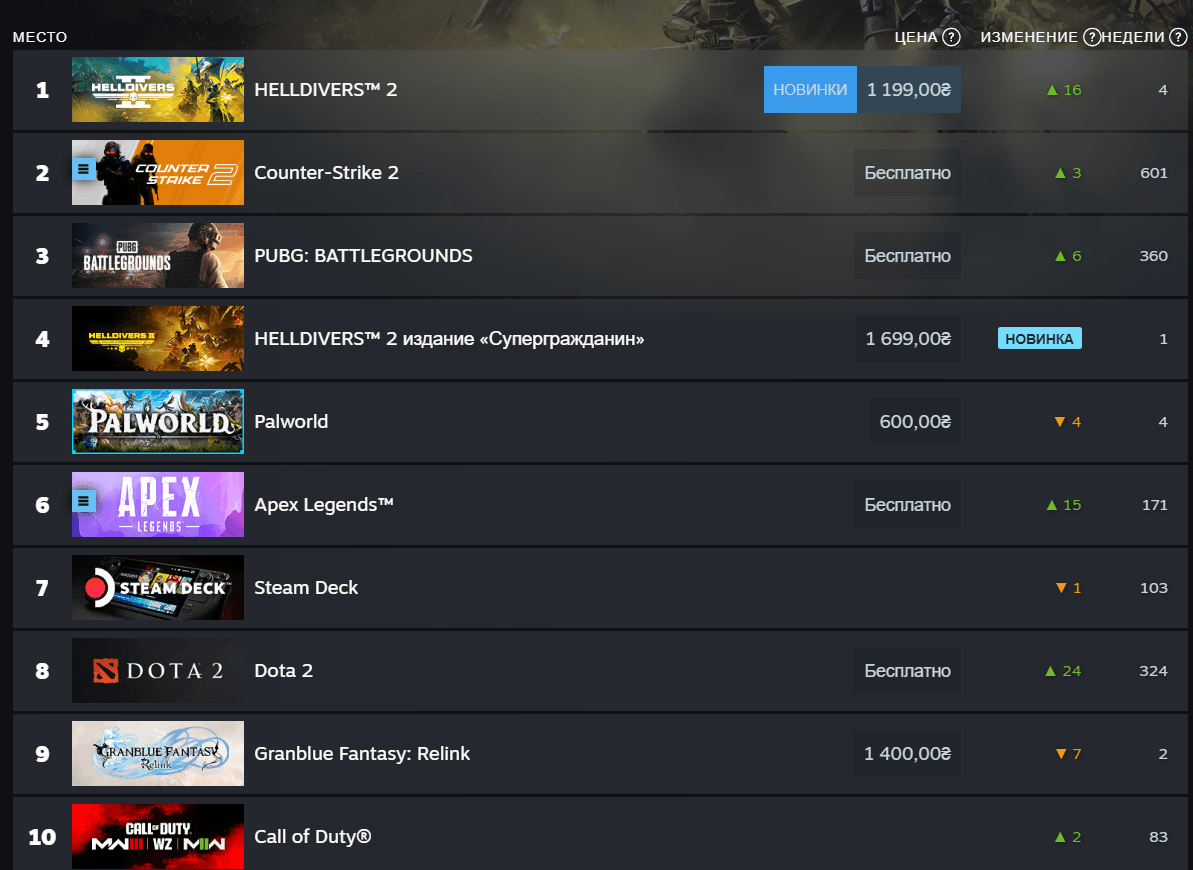This screenshot has width=1193, height=870.
Task: Open the HELLDIVERS 2 Суперграждании edition cover image
Action: coord(158,339)
